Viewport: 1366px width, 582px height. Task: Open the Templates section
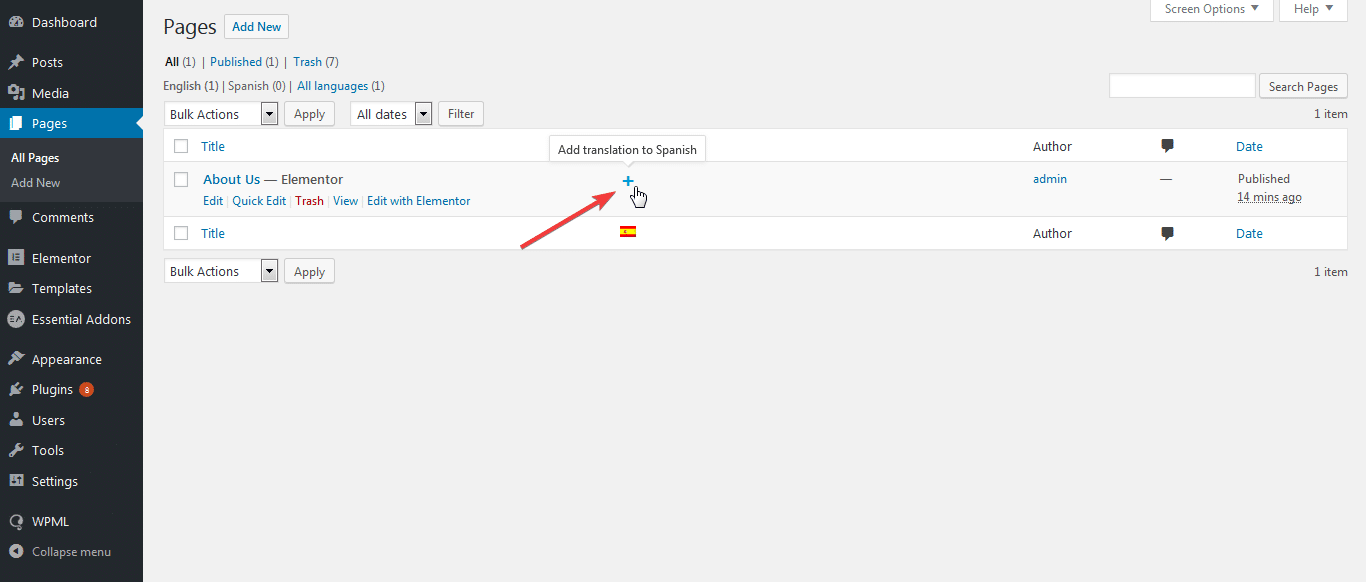click(62, 288)
